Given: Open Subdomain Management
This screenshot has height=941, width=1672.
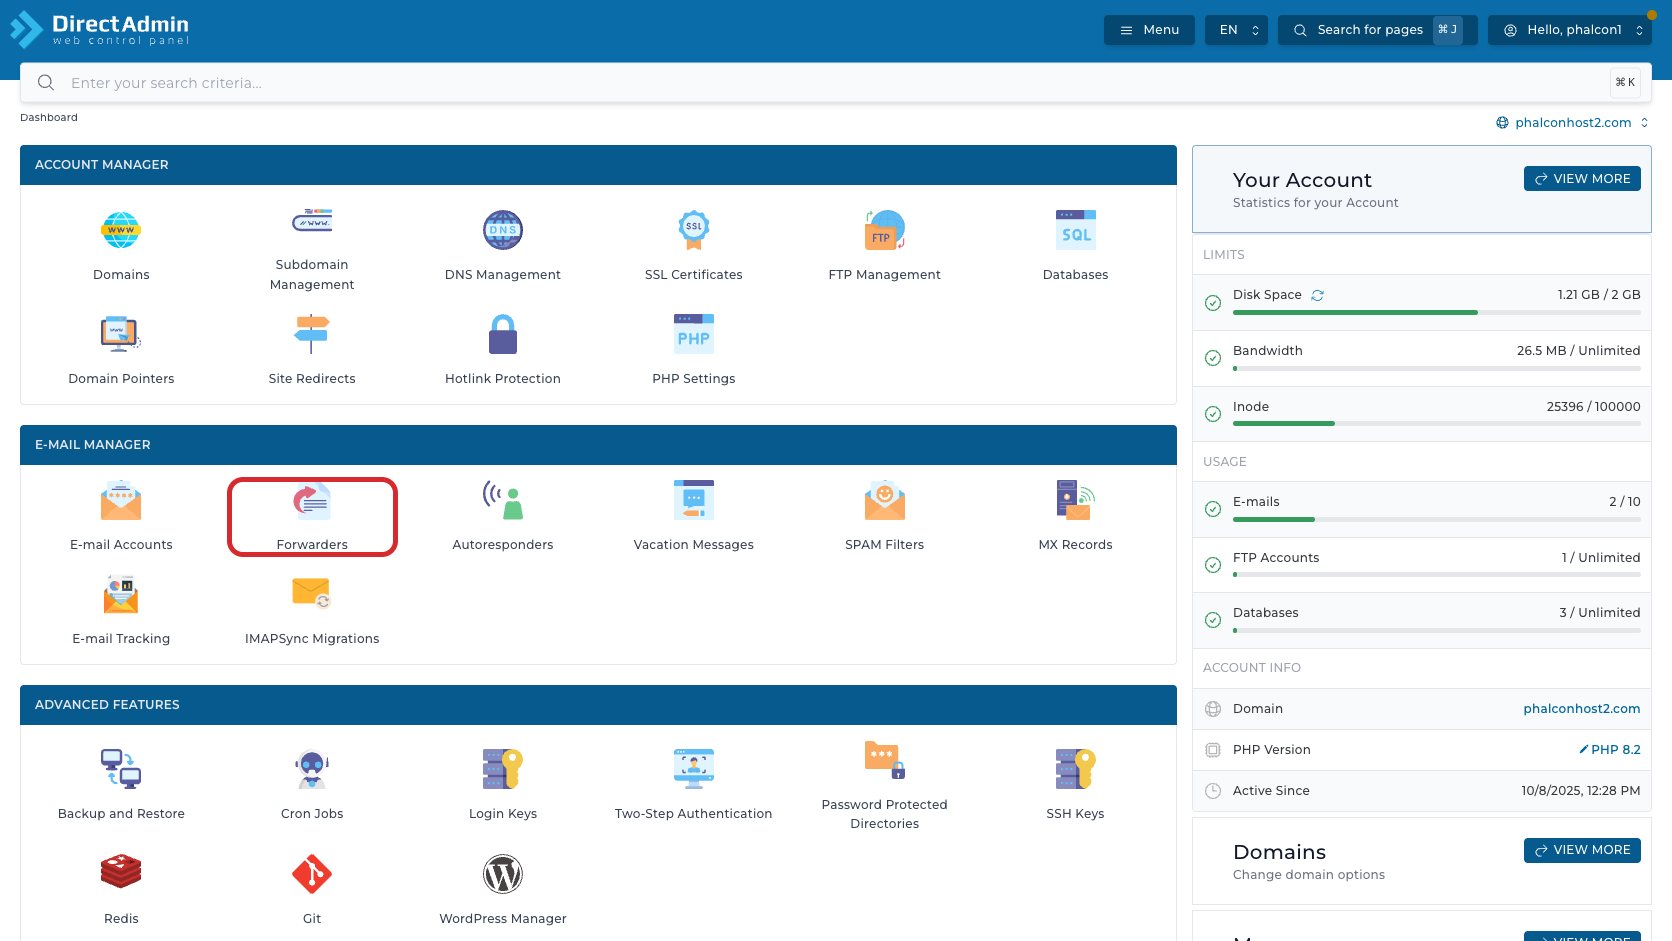Looking at the screenshot, I should coord(312,247).
